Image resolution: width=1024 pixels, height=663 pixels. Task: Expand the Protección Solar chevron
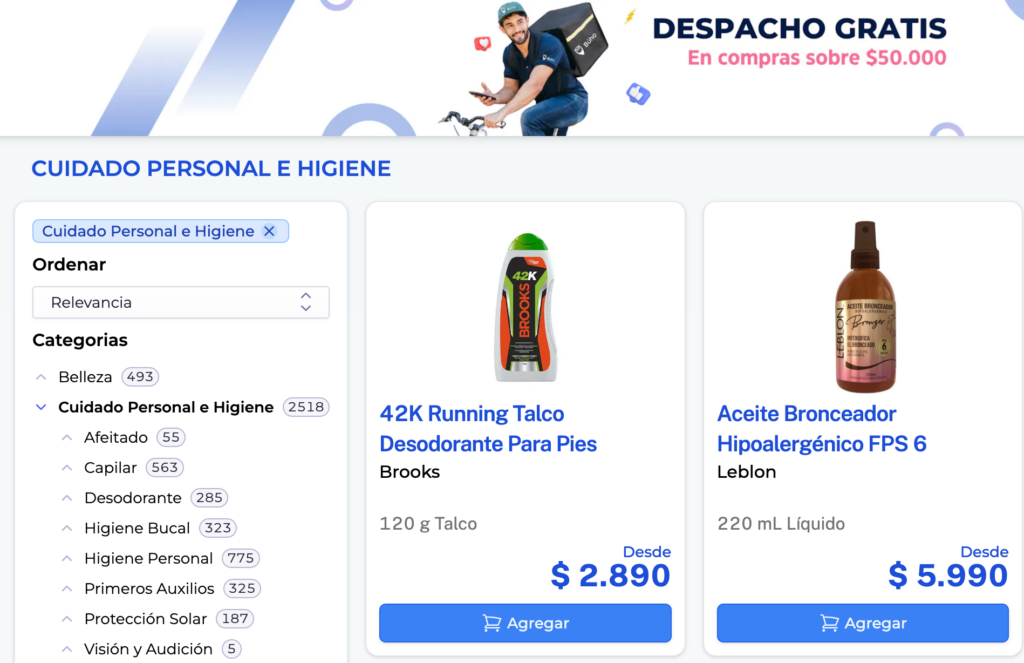point(67,619)
